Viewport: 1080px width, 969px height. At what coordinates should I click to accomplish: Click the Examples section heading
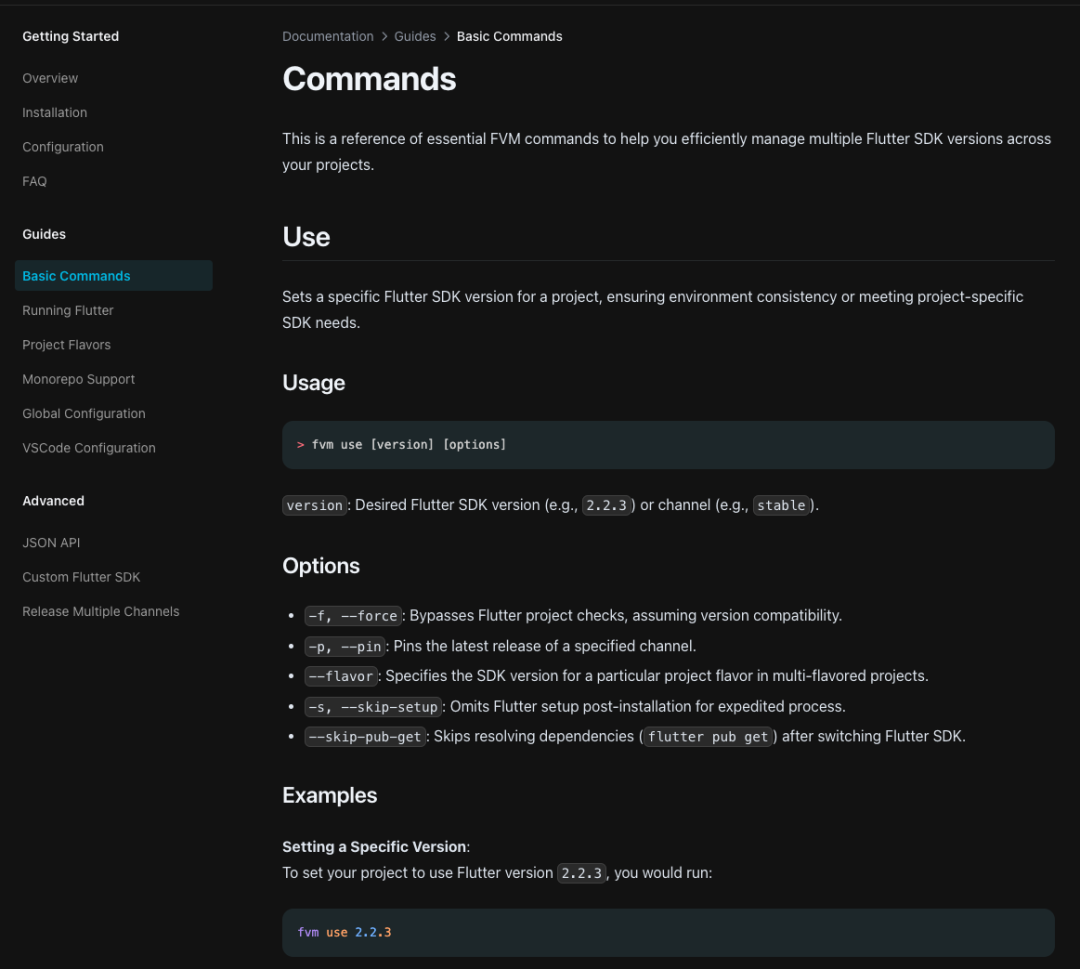click(x=330, y=795)
